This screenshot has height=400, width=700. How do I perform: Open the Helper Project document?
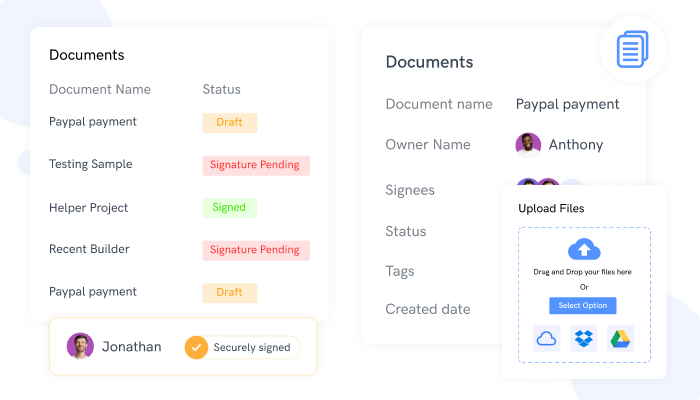pos(89,208)
